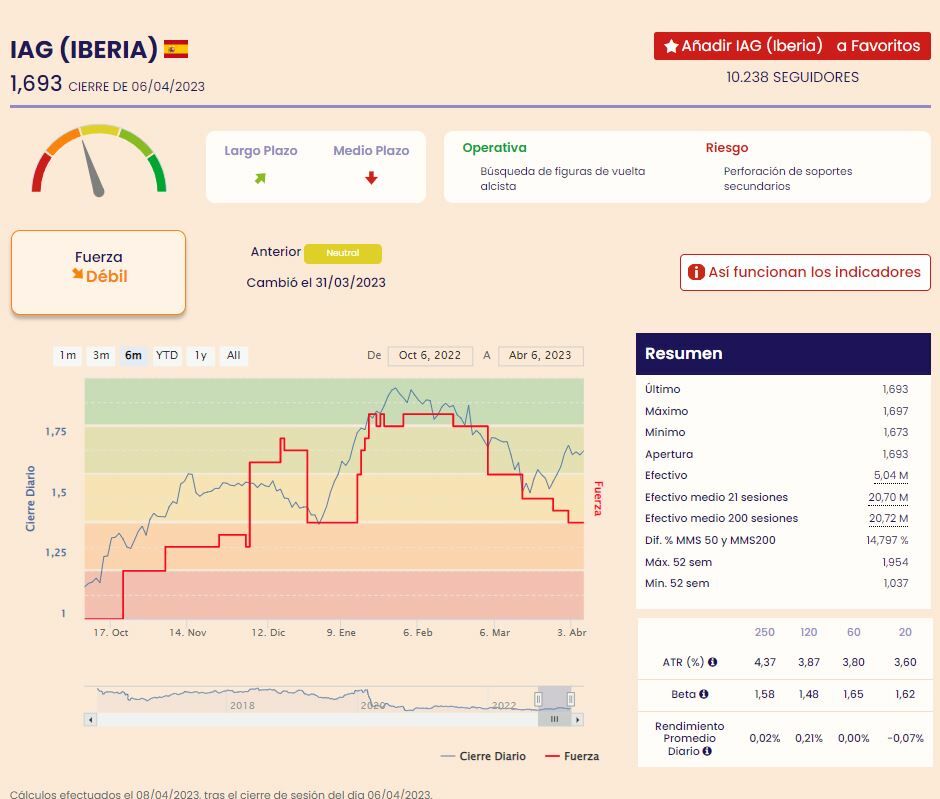940x799 pixels.
Task: Click the Beta info icon
Action: 704,694
